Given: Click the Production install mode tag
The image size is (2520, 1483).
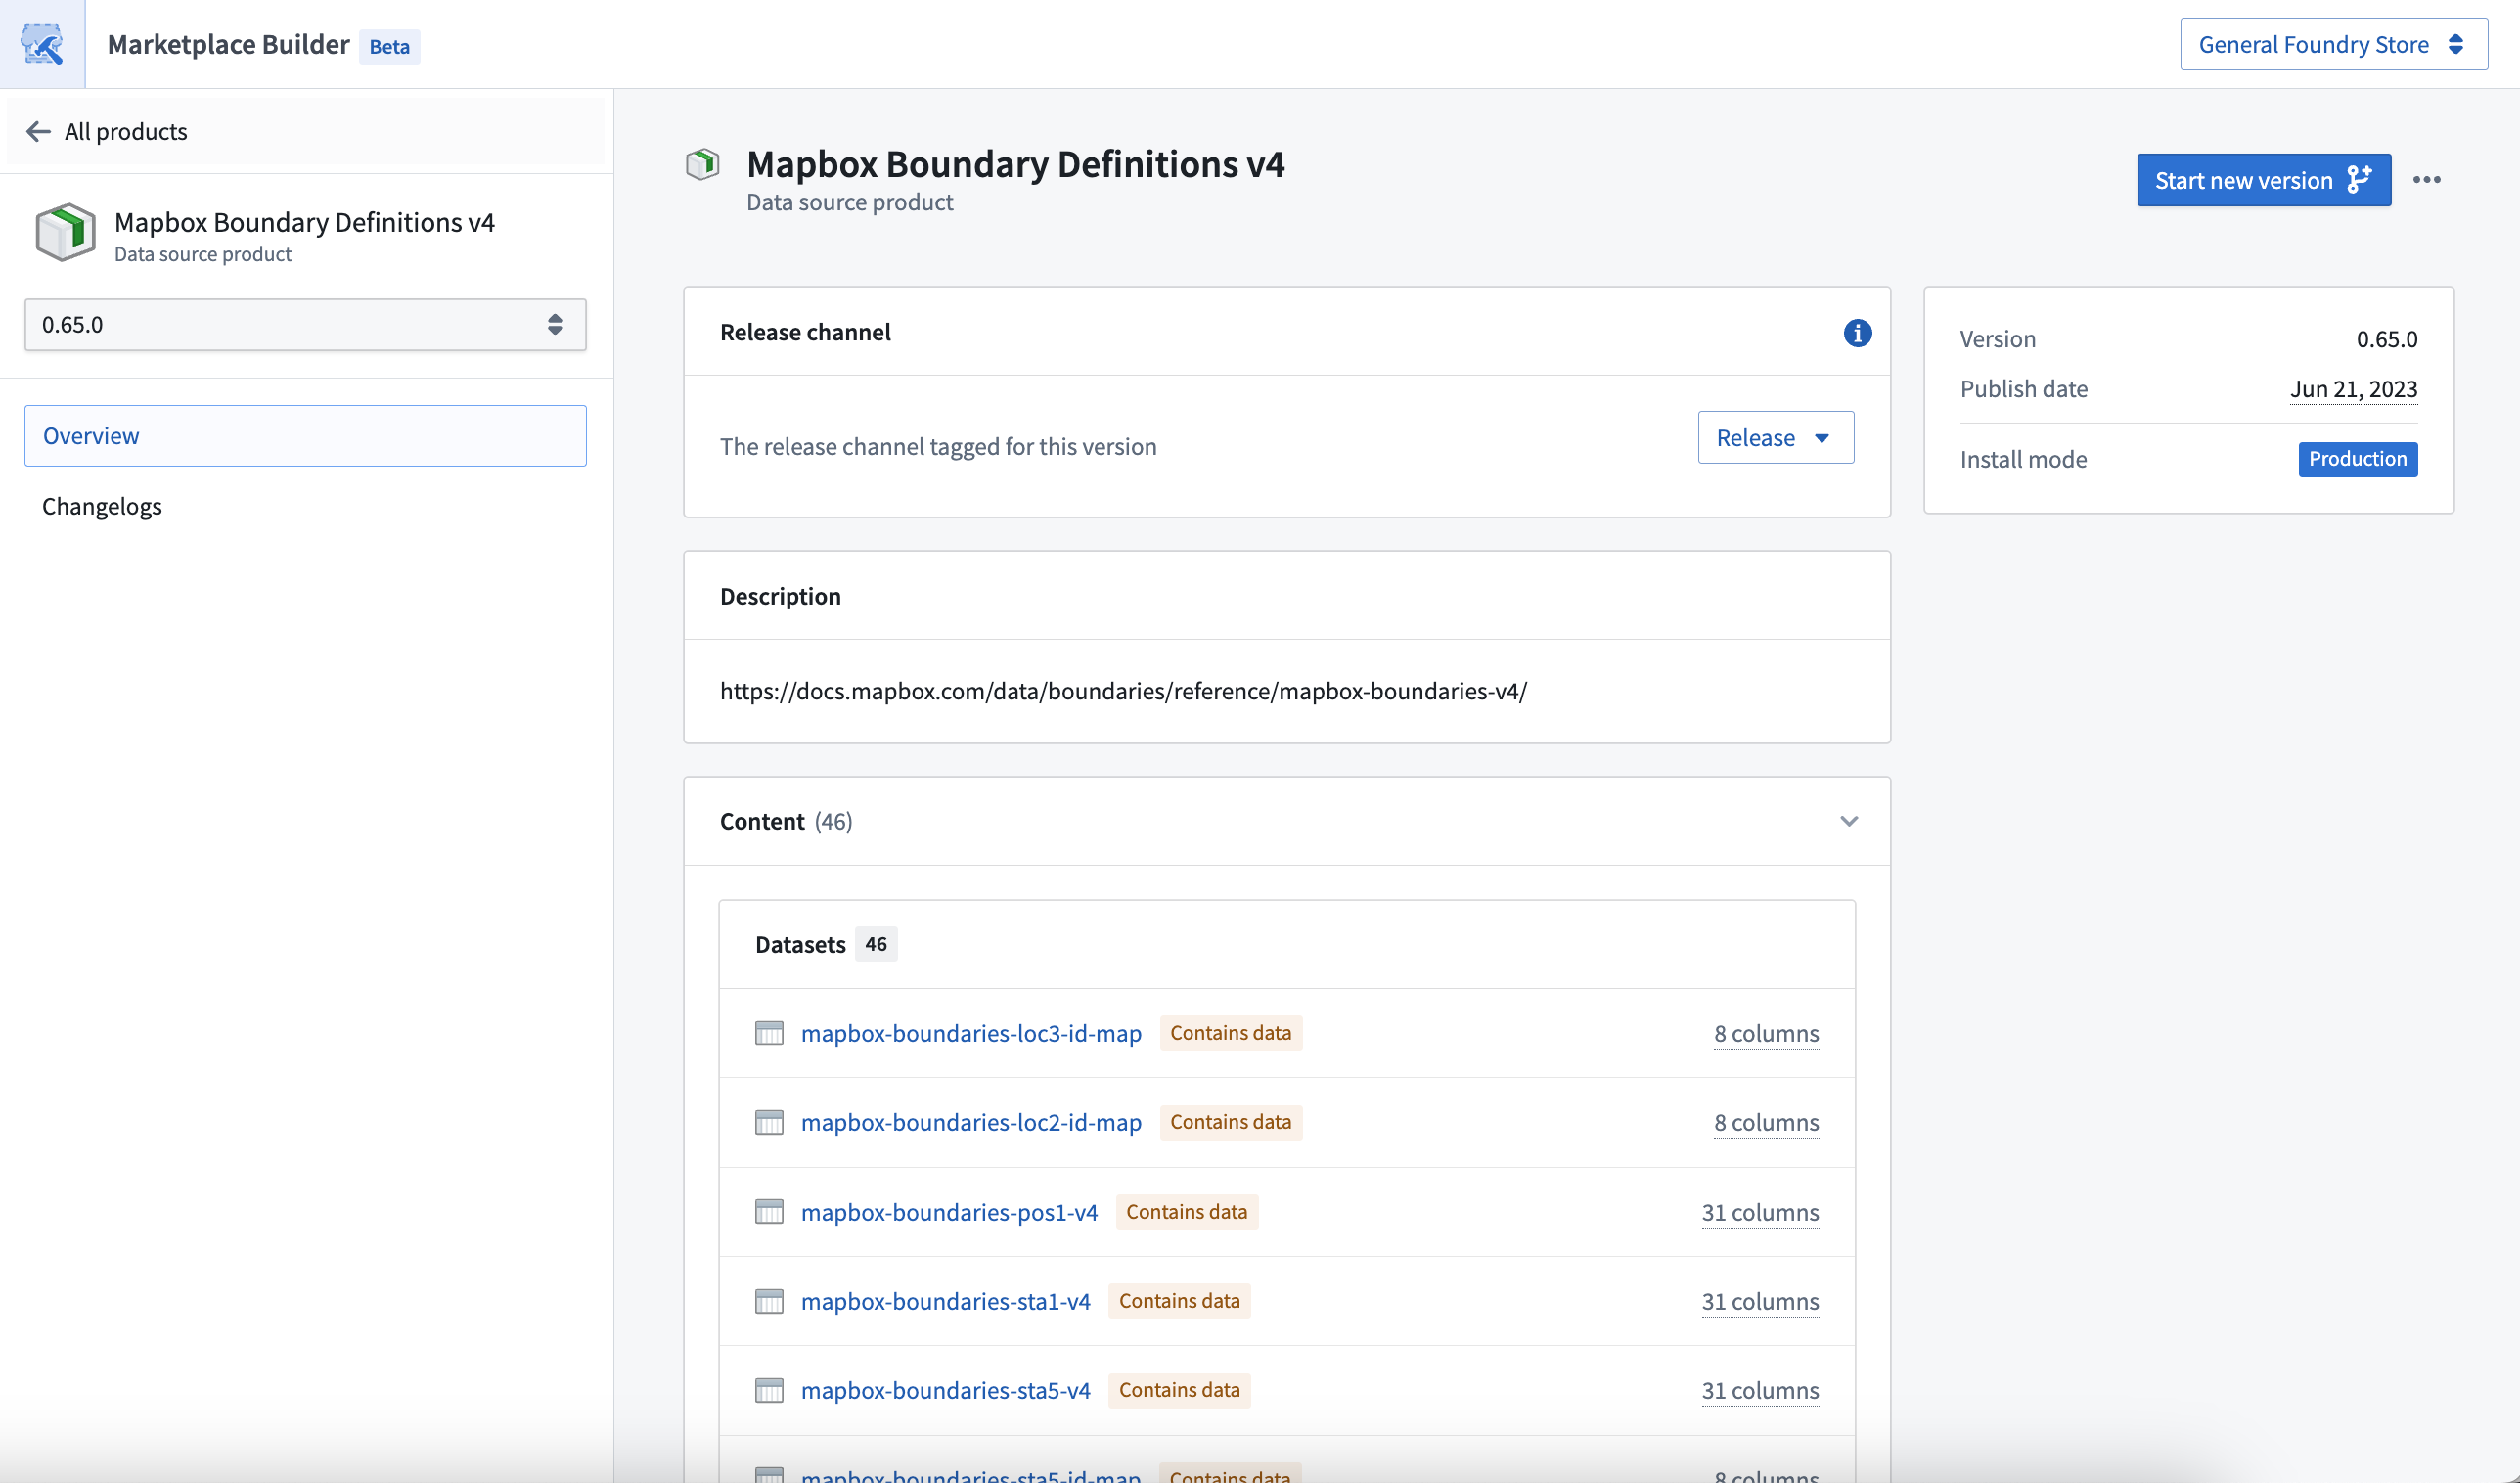Looking at the screenshot, I should [2357, 459].
